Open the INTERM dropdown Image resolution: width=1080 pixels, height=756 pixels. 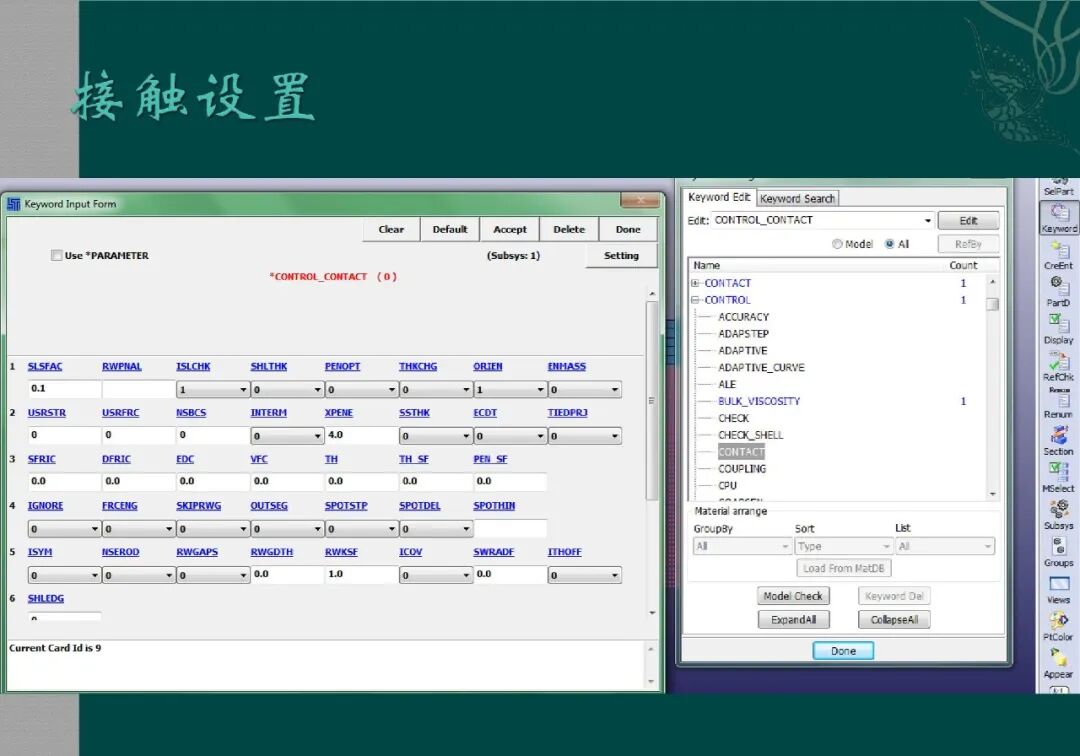(287, 436)
